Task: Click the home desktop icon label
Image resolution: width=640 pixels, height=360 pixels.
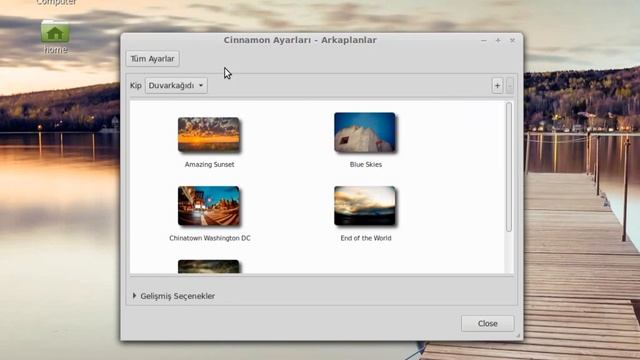Action: click(55, 50)
